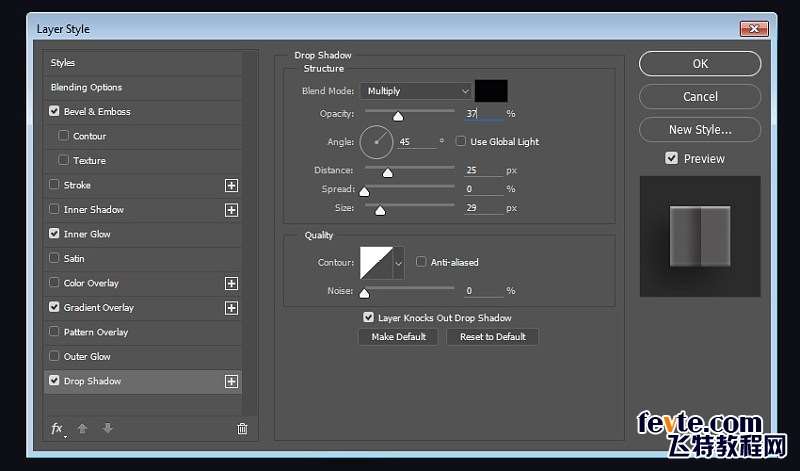800x471 pixels.
Task: Enable the Anti-aliased checkbox
Action: pos(421,262)
